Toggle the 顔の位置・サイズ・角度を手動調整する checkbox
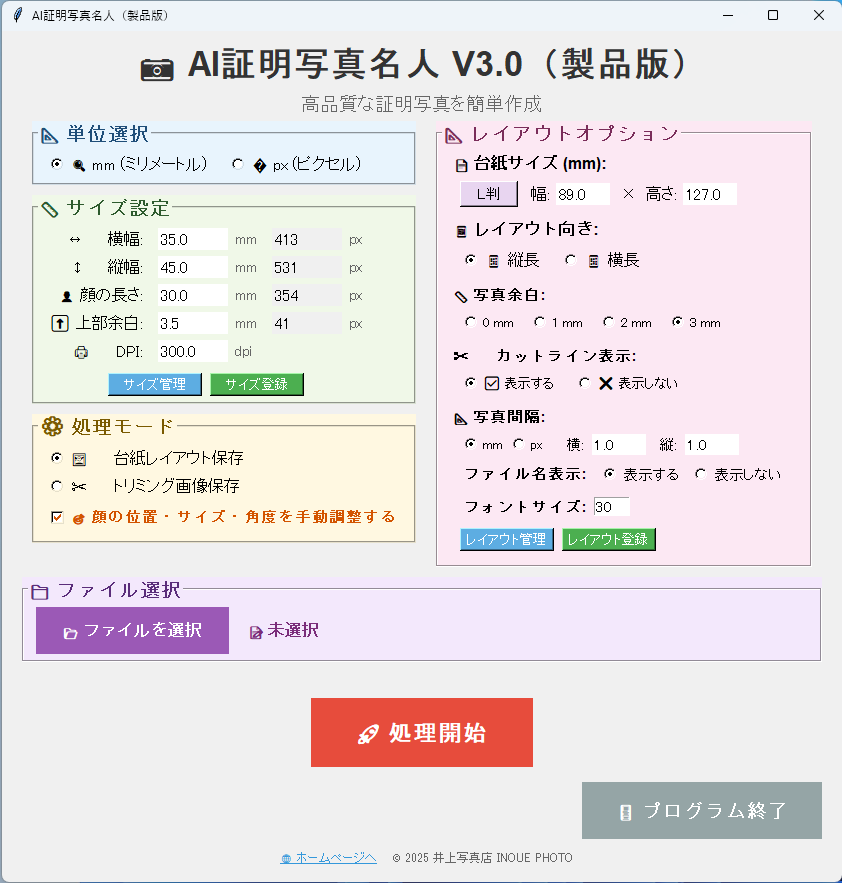Viewport: 842px width, 883px height. coord(57,517)
